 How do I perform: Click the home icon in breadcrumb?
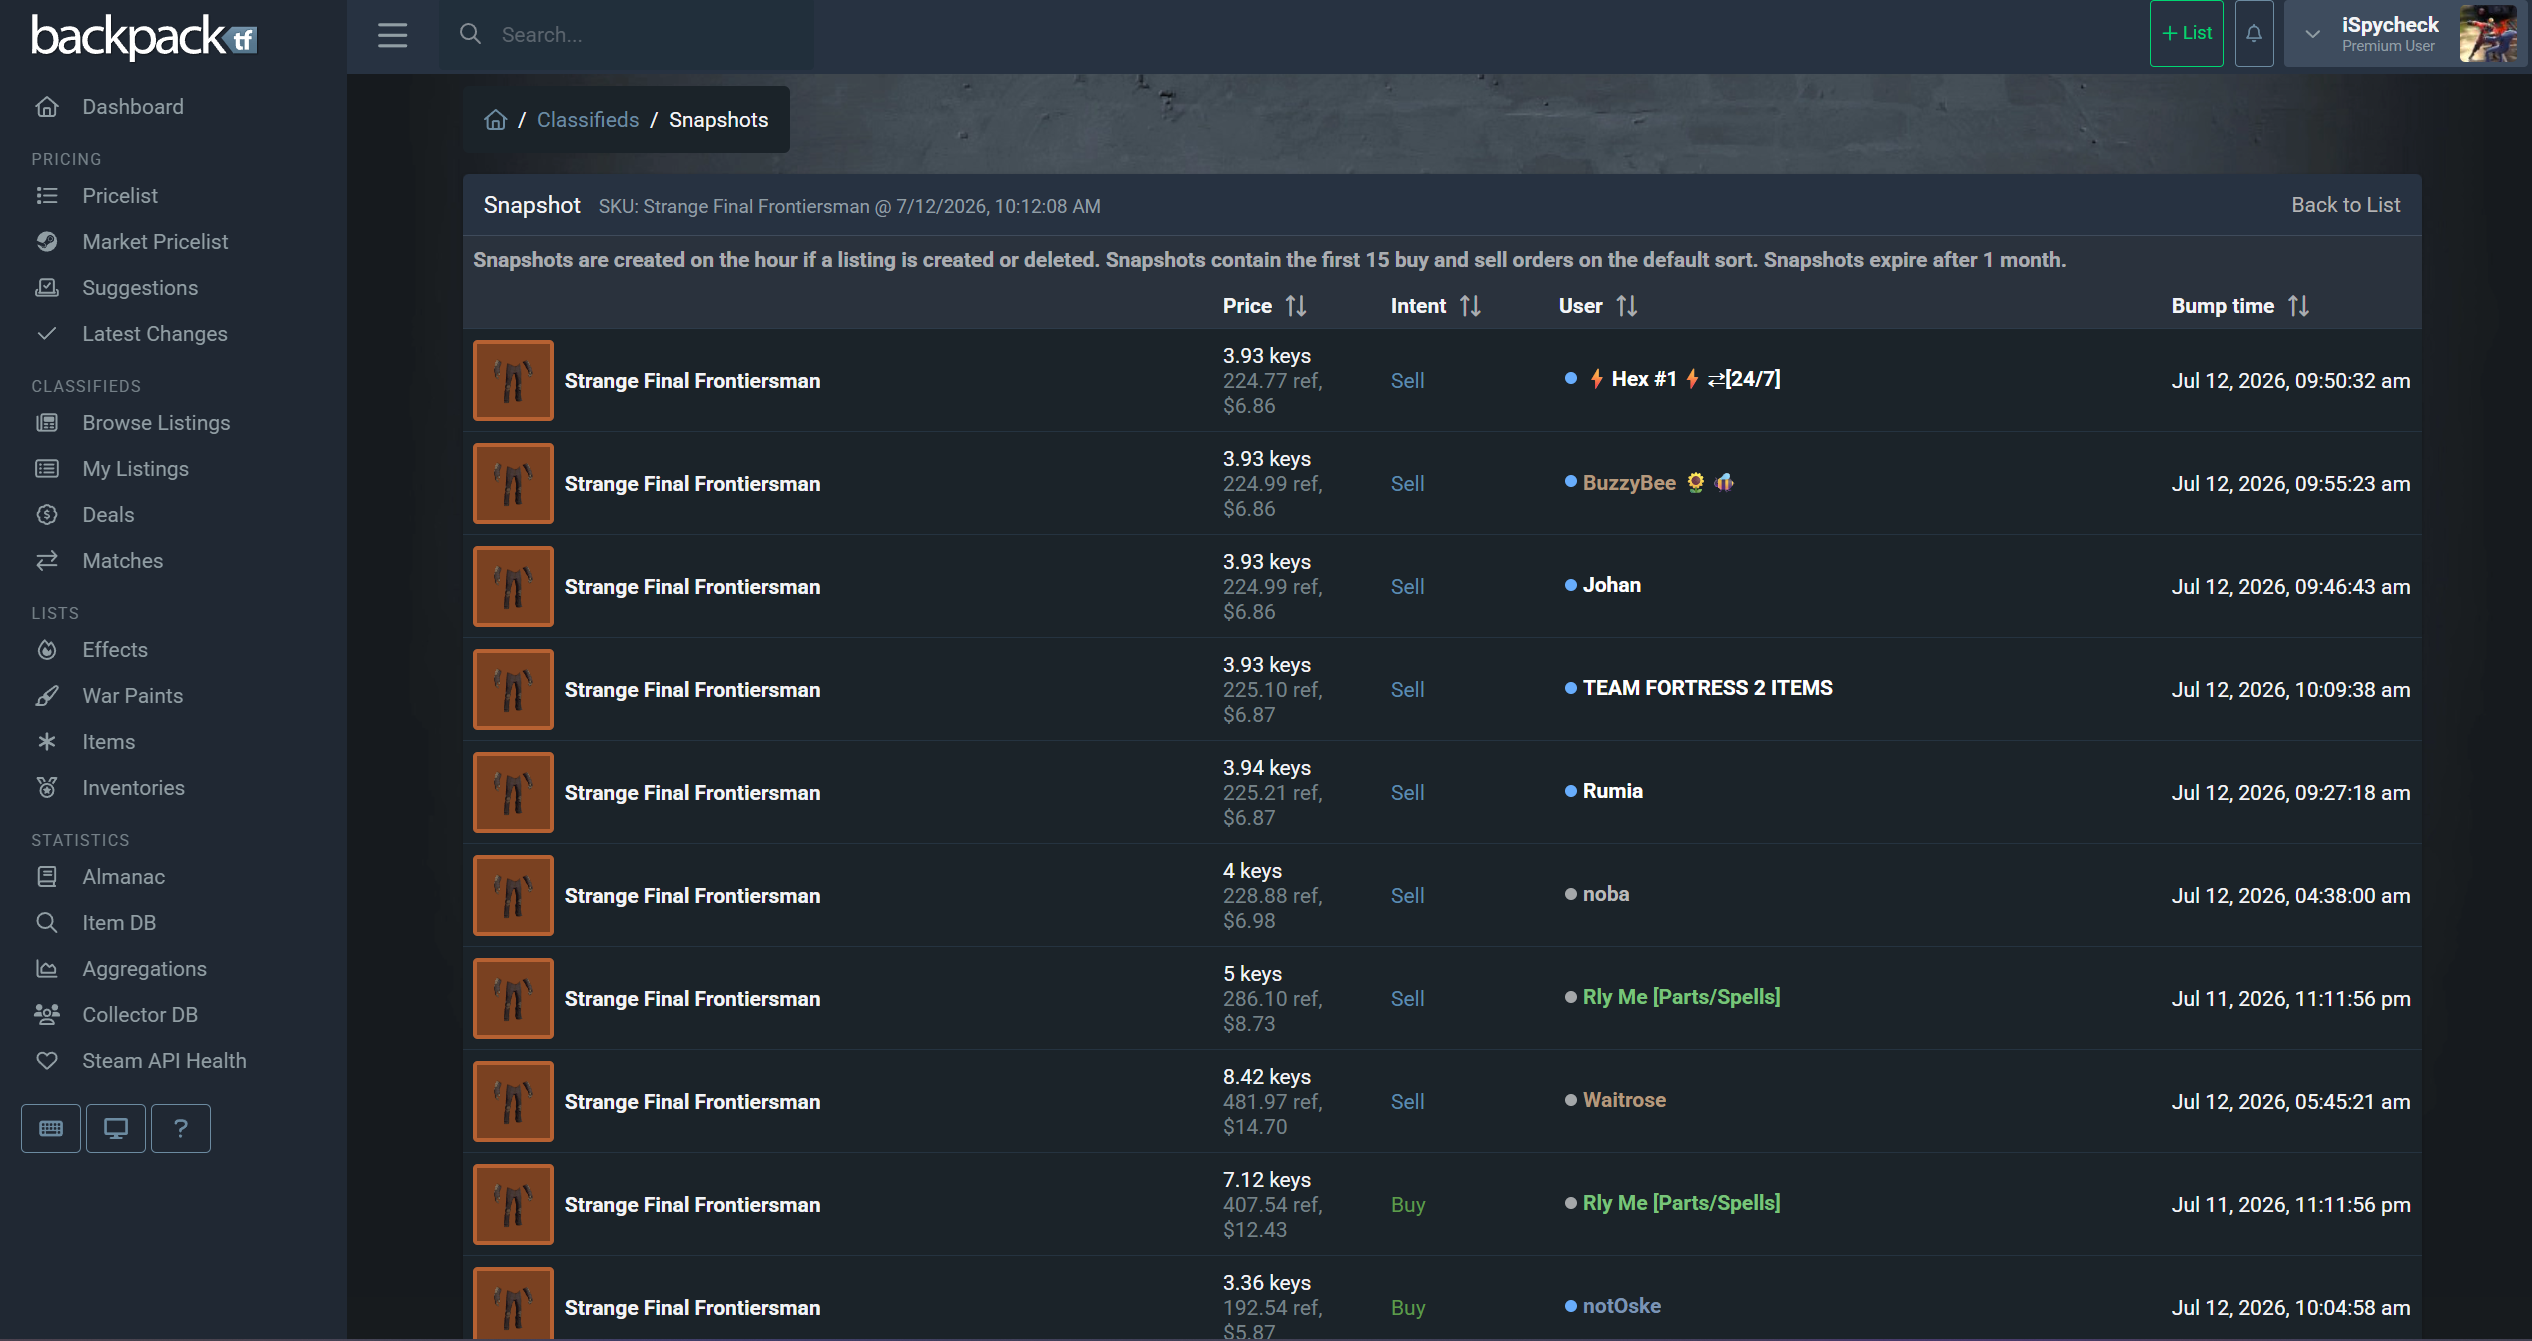[x=496, y=120]
